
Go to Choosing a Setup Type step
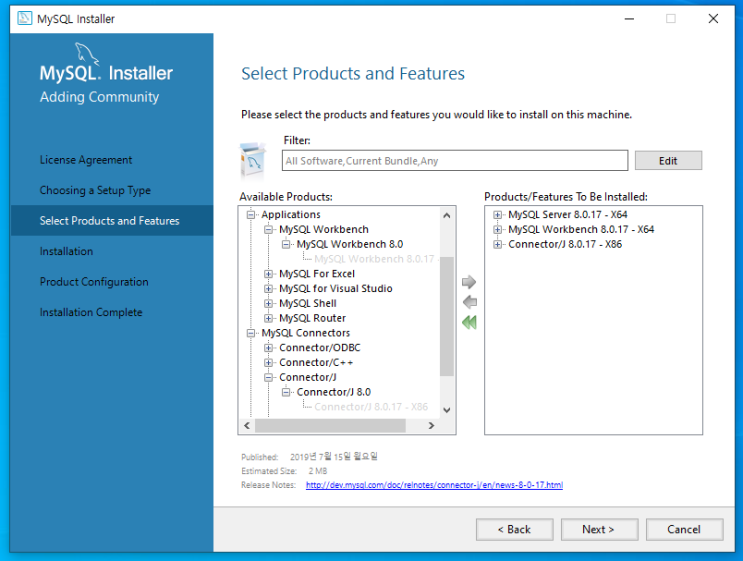[95, 190]
